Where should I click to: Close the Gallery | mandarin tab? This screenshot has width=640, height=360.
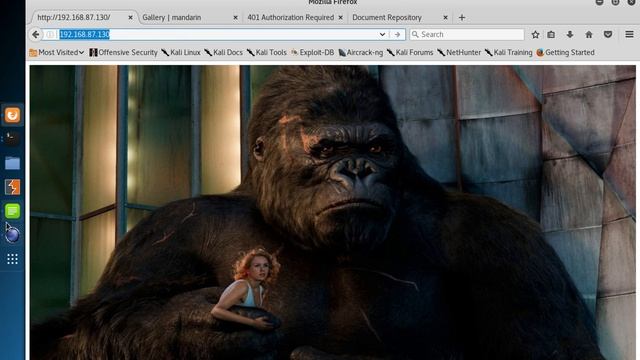236,18
